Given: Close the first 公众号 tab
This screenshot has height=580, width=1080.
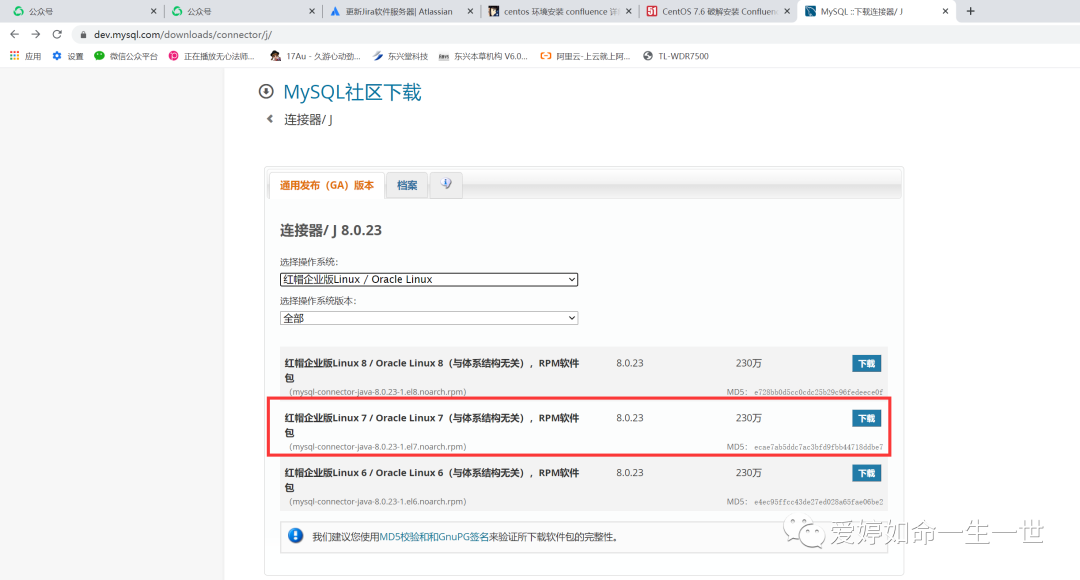Looking at the screenshot, I should (153, 11).
